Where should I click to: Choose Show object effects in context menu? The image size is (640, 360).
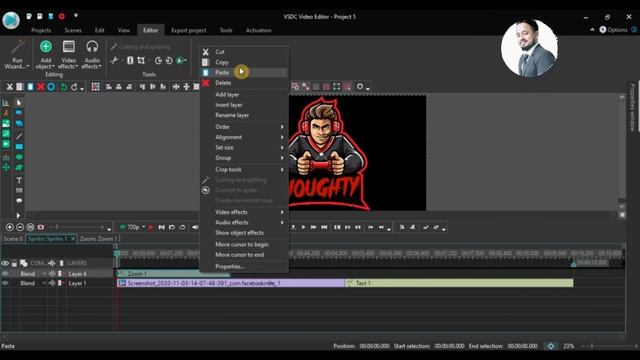coord(244,233)
